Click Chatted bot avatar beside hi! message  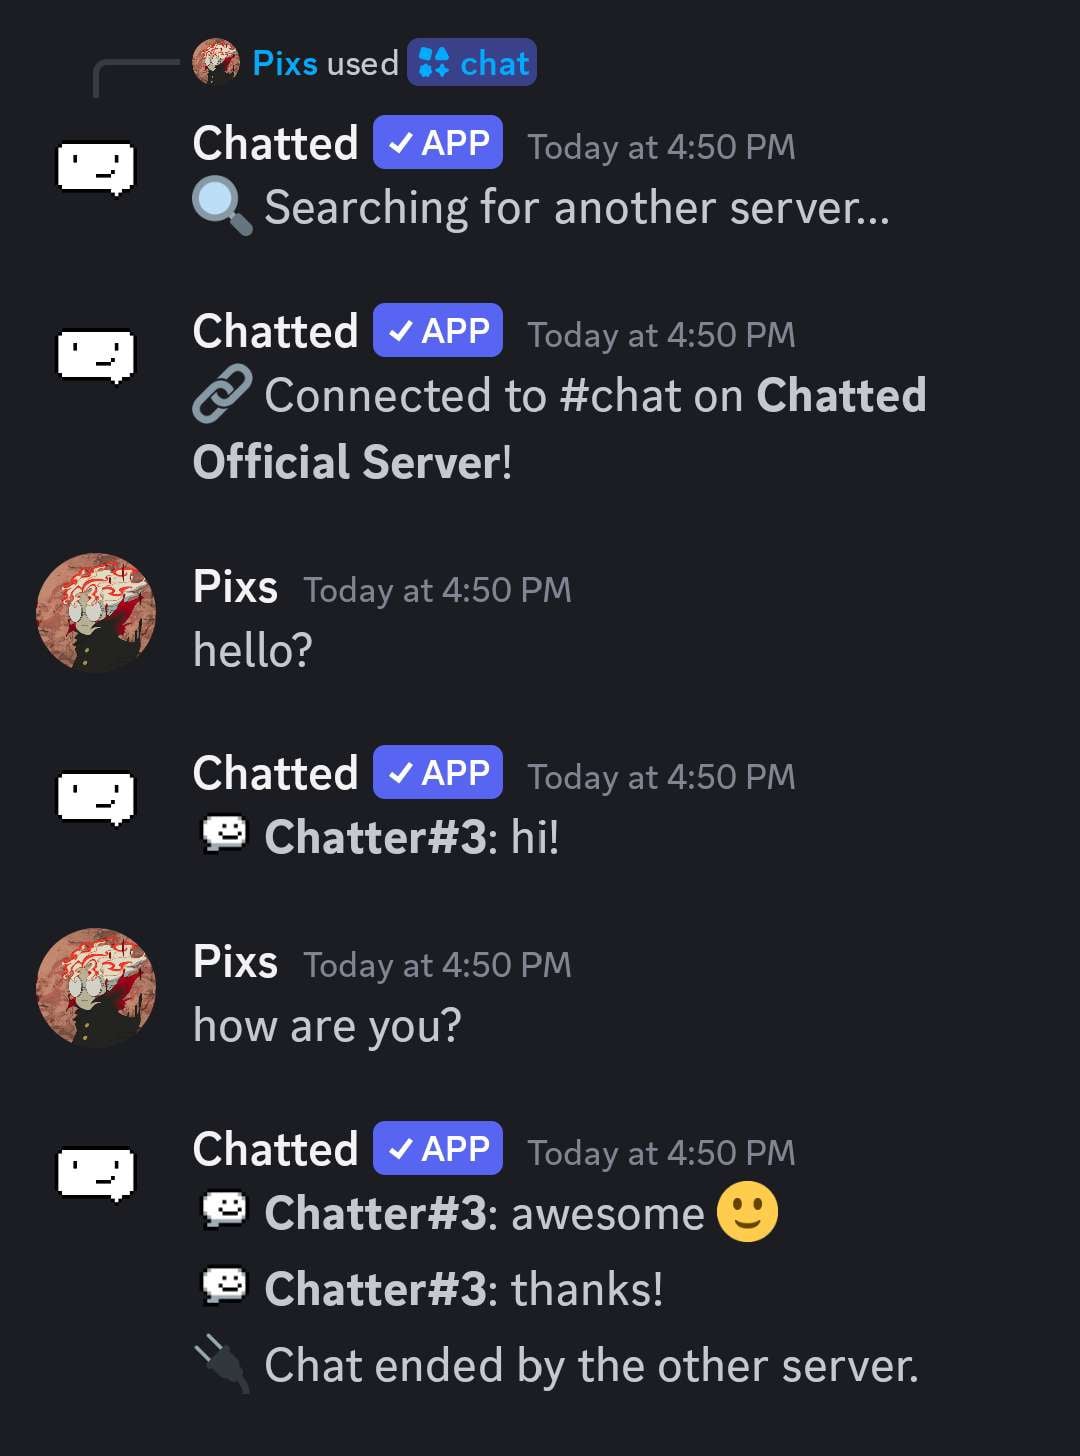point(95,798)
